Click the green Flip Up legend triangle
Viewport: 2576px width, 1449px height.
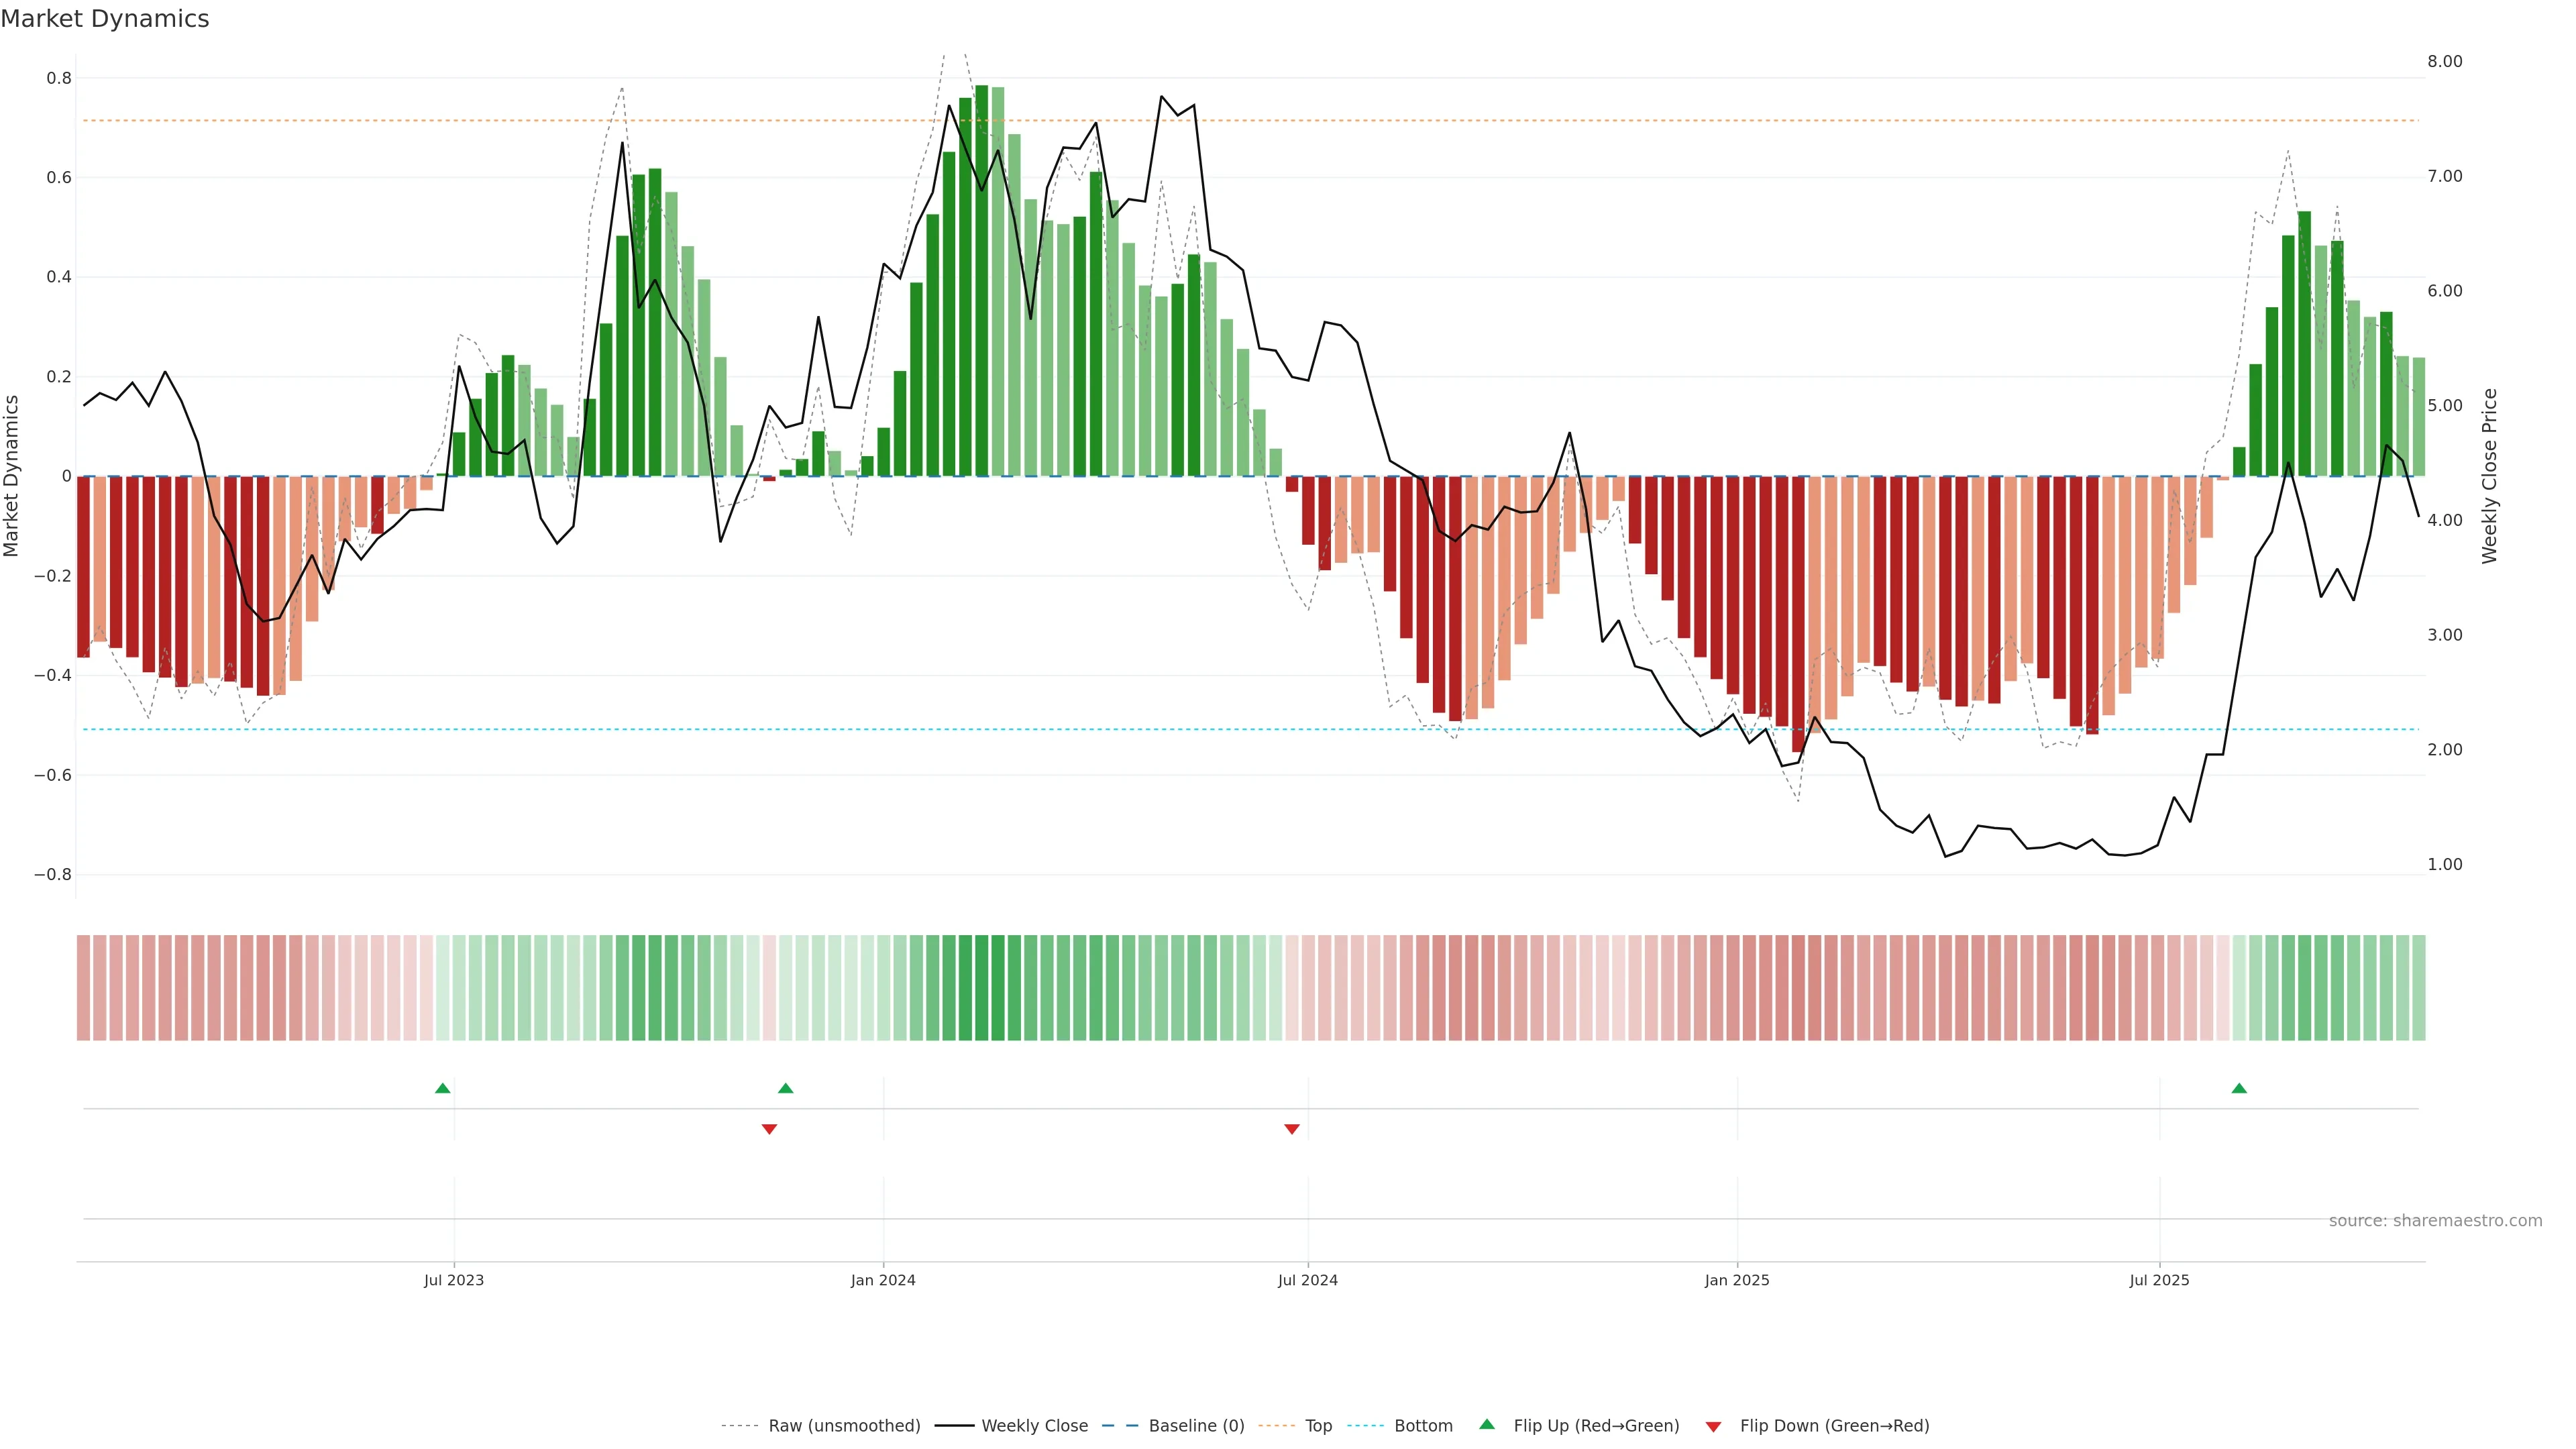[x=1487, y=1424]
